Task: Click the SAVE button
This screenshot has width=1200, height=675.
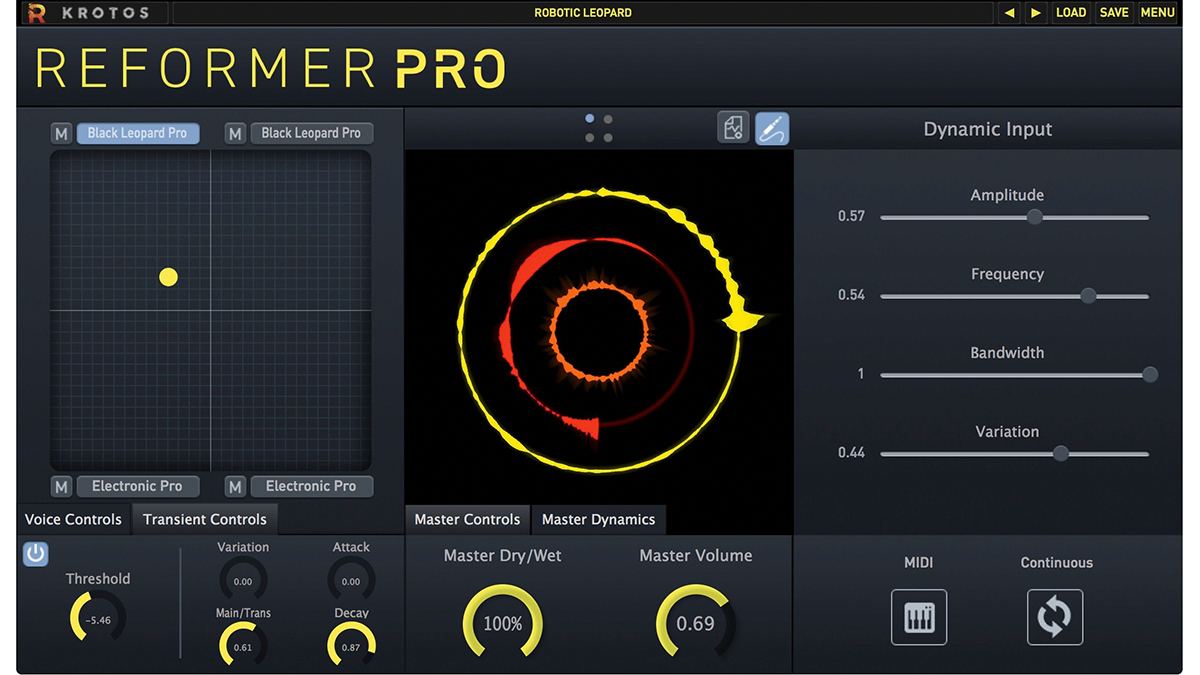Action: click(1114, 13)
